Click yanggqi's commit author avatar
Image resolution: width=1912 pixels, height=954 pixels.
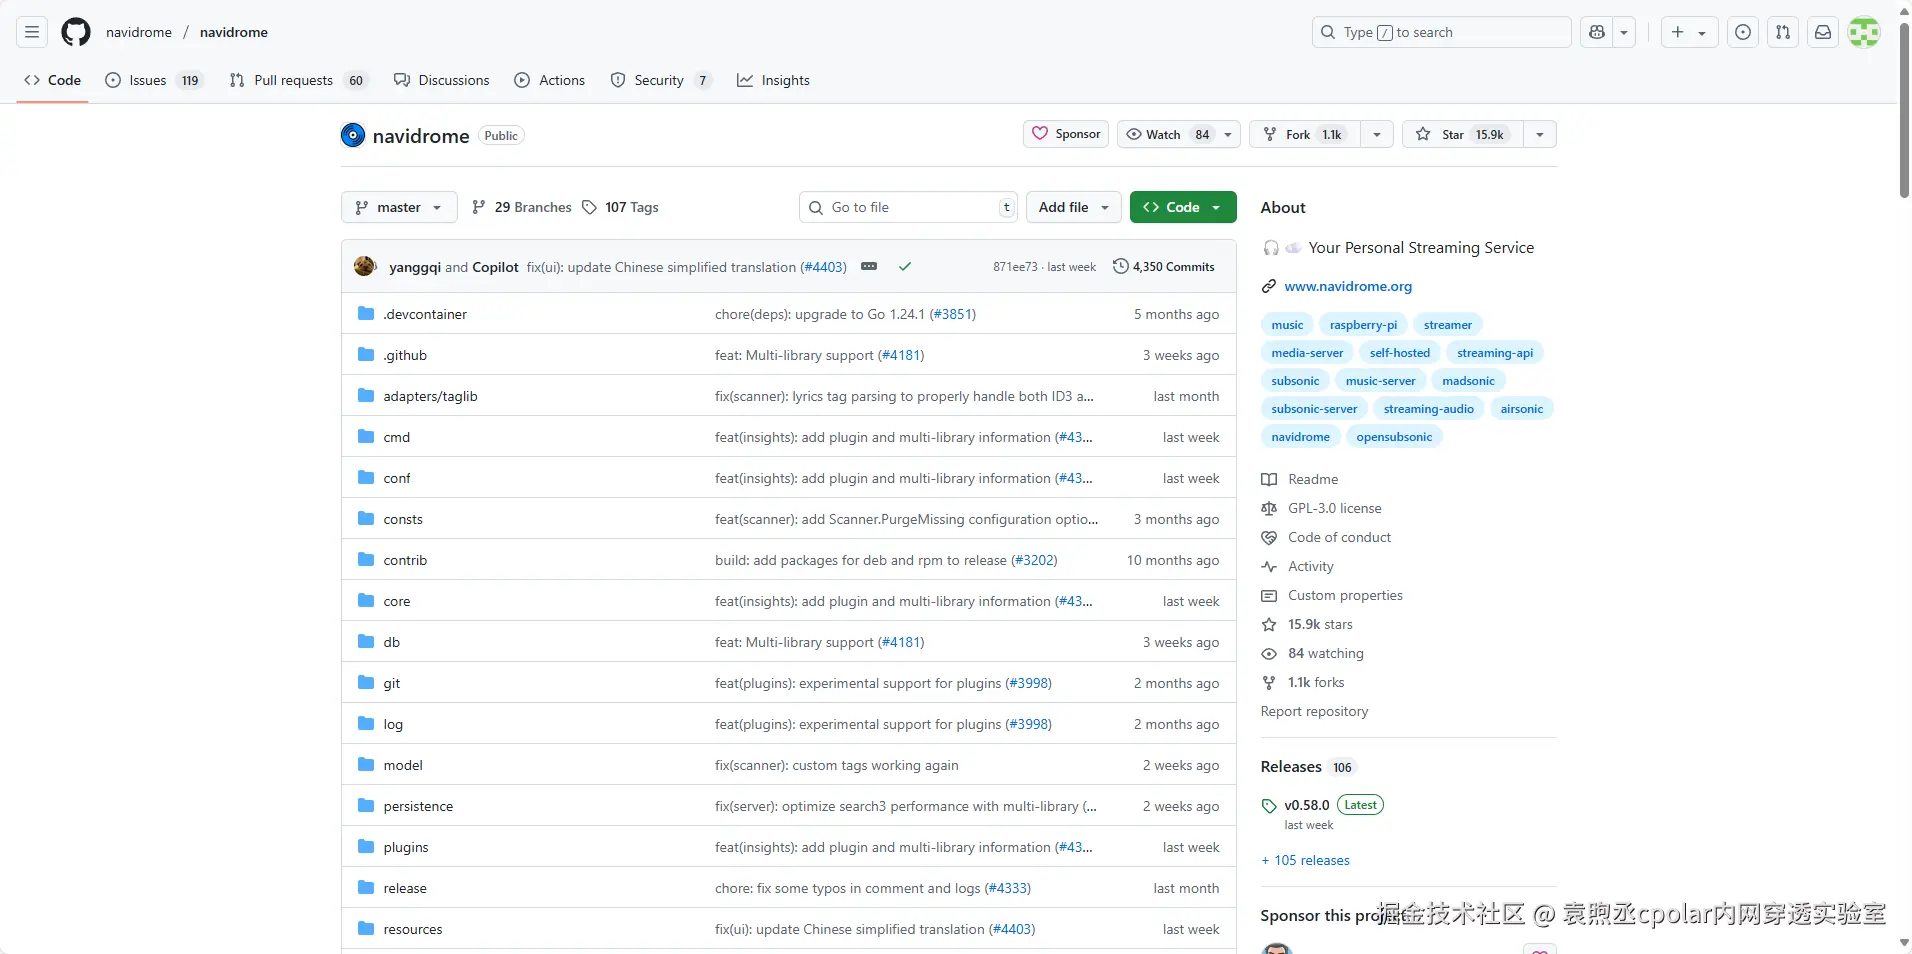tap(365, 266)
